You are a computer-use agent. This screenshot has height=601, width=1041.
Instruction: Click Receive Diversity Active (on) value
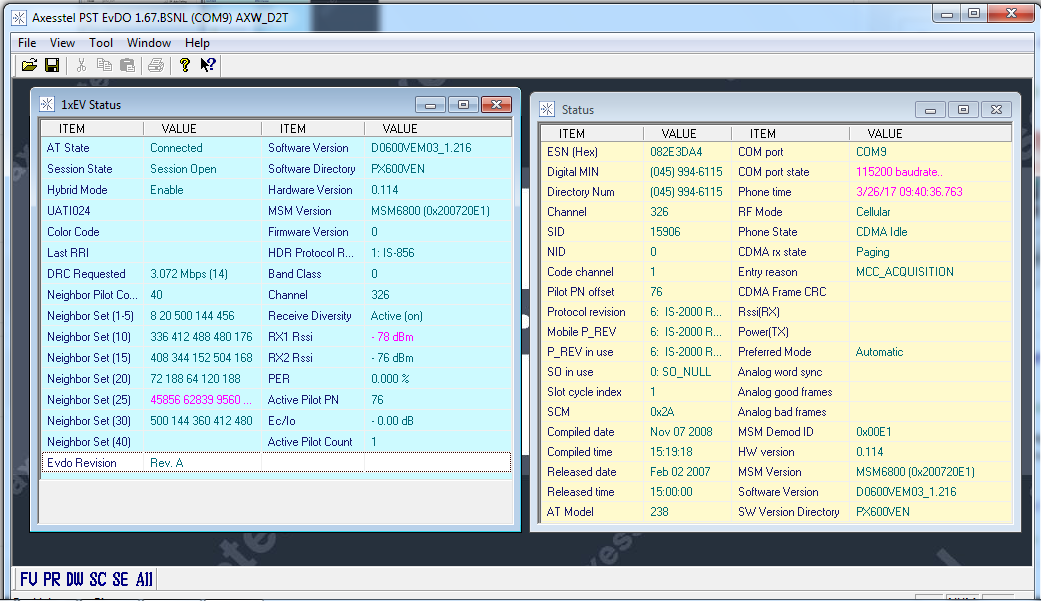396,316
